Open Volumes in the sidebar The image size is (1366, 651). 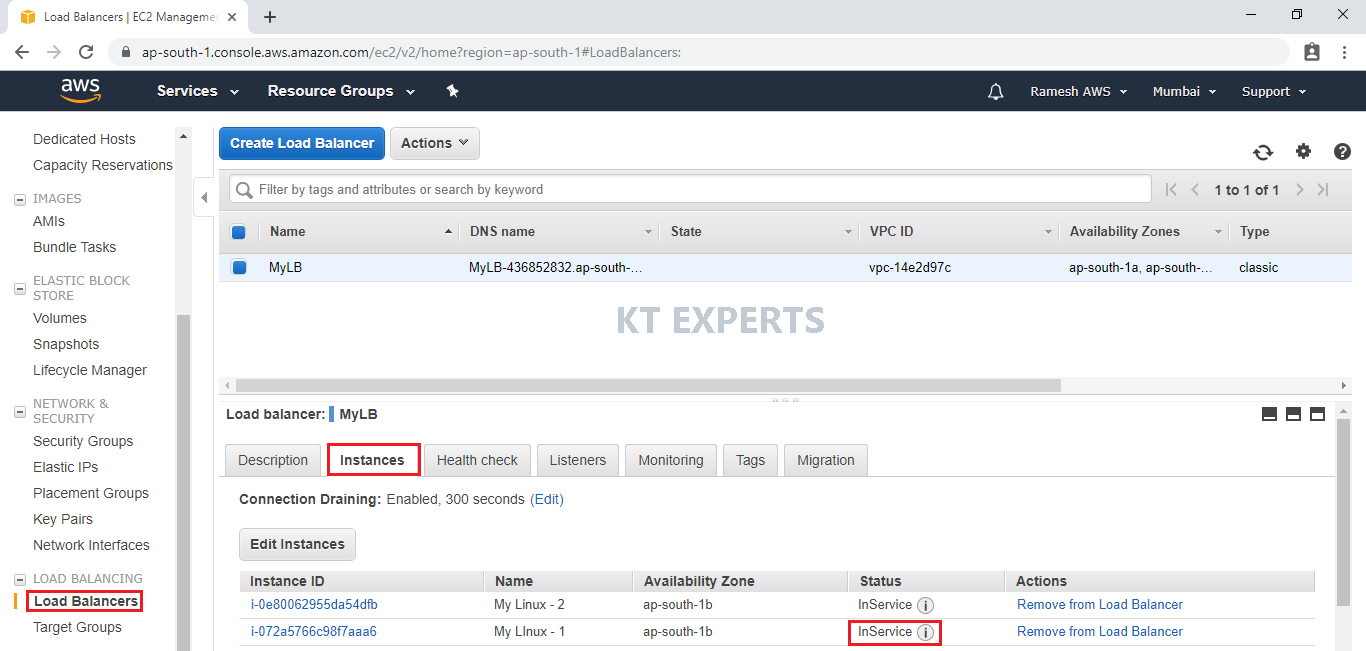click(x=60, y=319)
